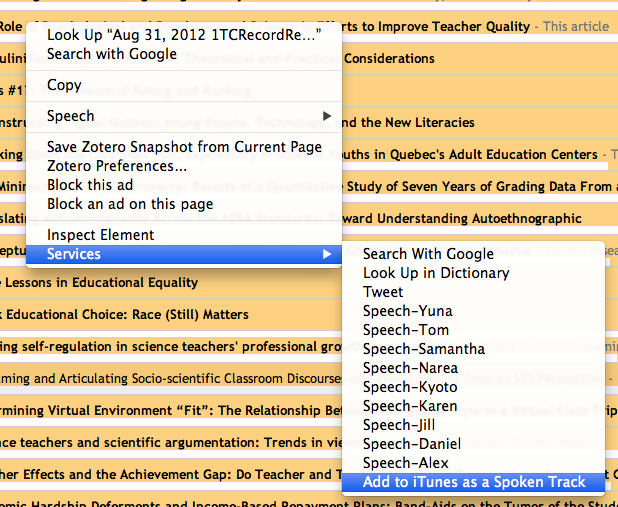Choose Search With Google in Services submenu
618x507 pixels.
[x=473, y=254]
